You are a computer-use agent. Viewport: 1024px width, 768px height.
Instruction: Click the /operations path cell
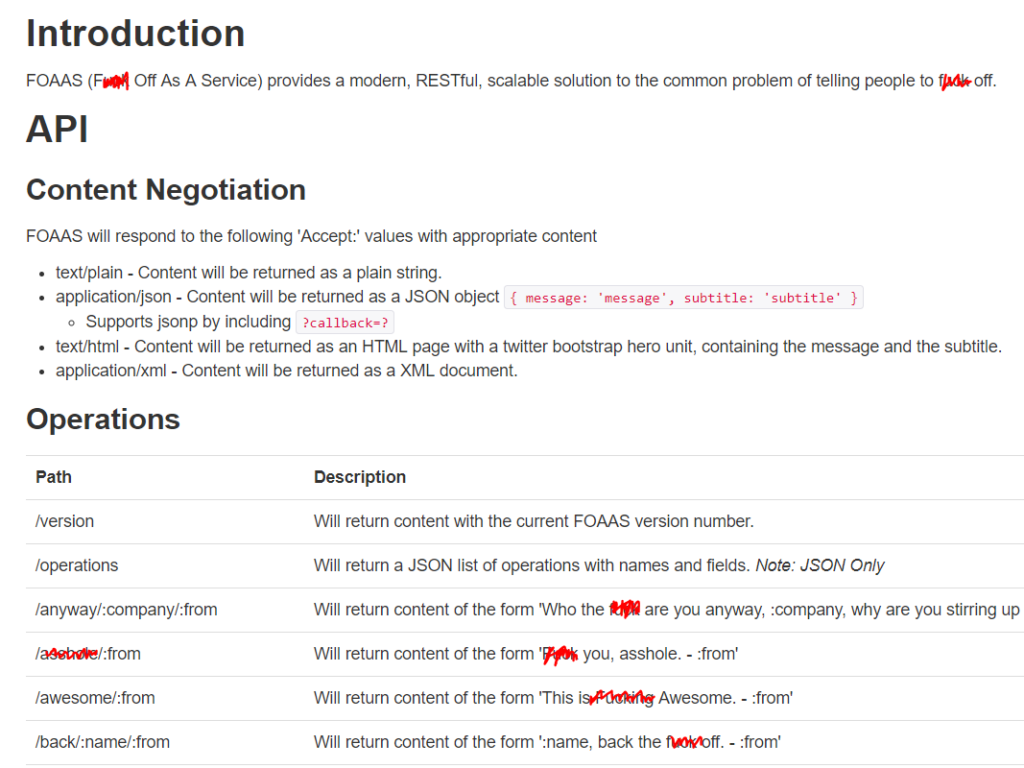[x=77, y=565]
